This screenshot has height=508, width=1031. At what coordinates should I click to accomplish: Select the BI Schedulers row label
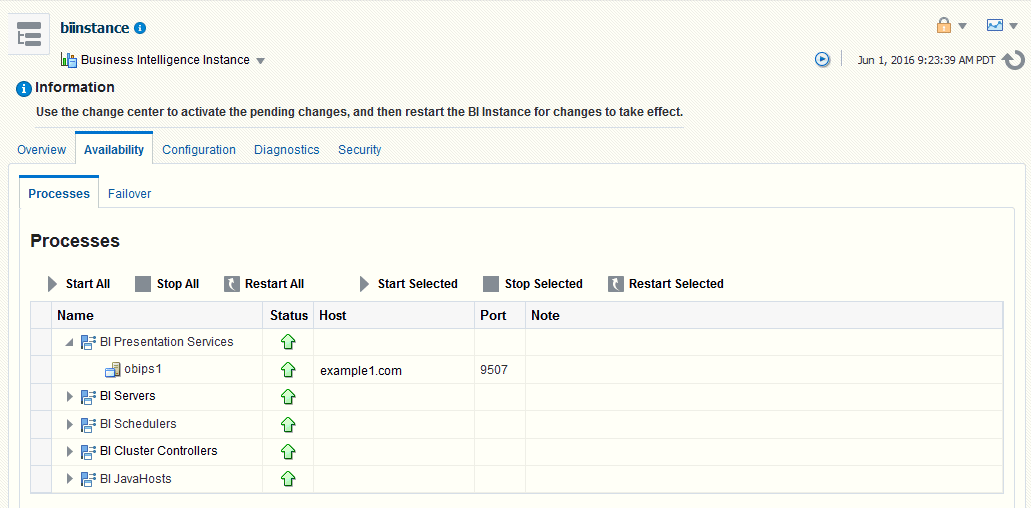point(138,424)
